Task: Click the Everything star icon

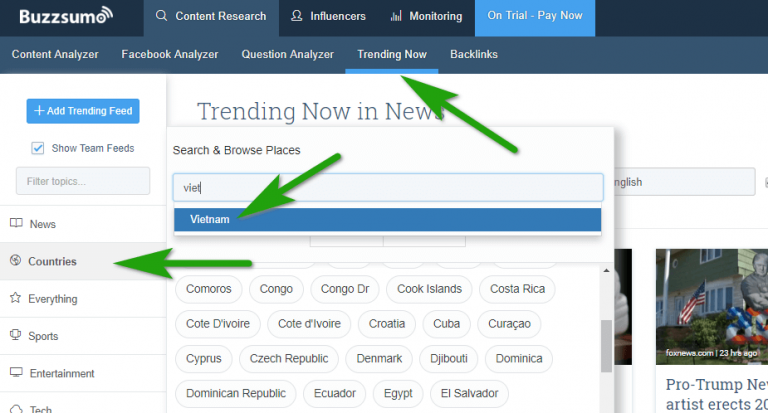Action: [x=16, y=298]
